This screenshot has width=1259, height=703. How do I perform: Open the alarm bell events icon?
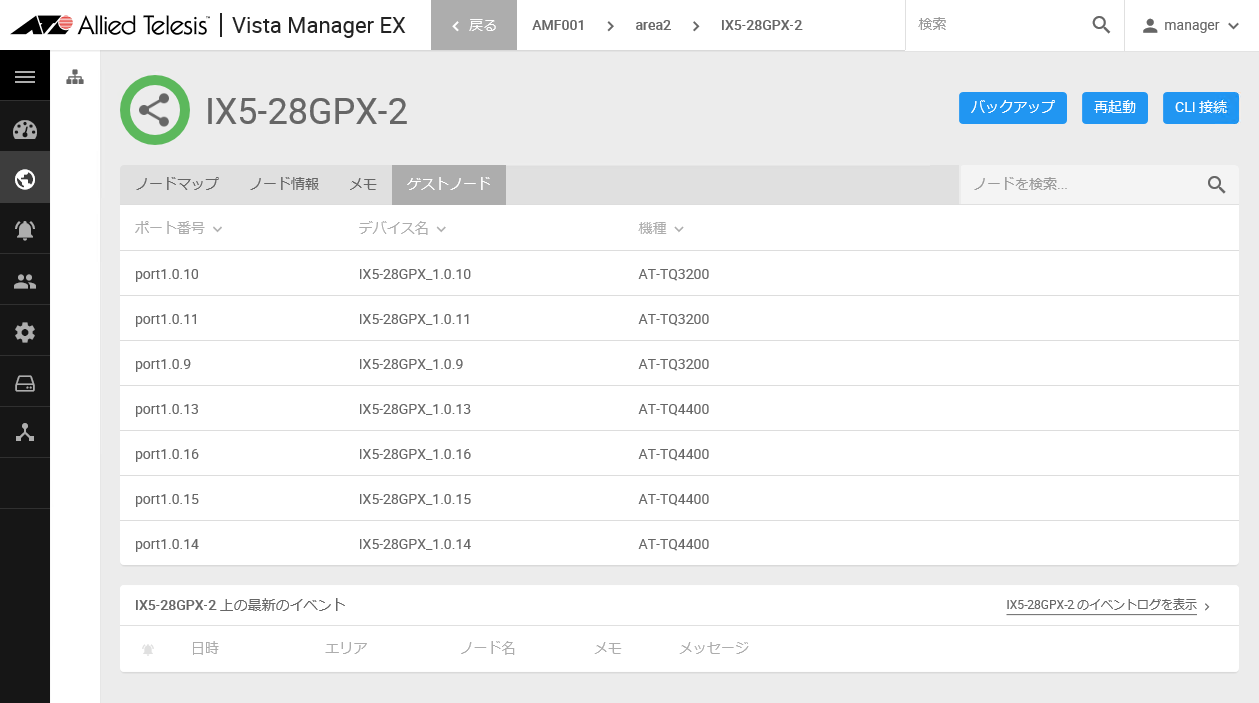pyautogui.click(x=25, y=230)
